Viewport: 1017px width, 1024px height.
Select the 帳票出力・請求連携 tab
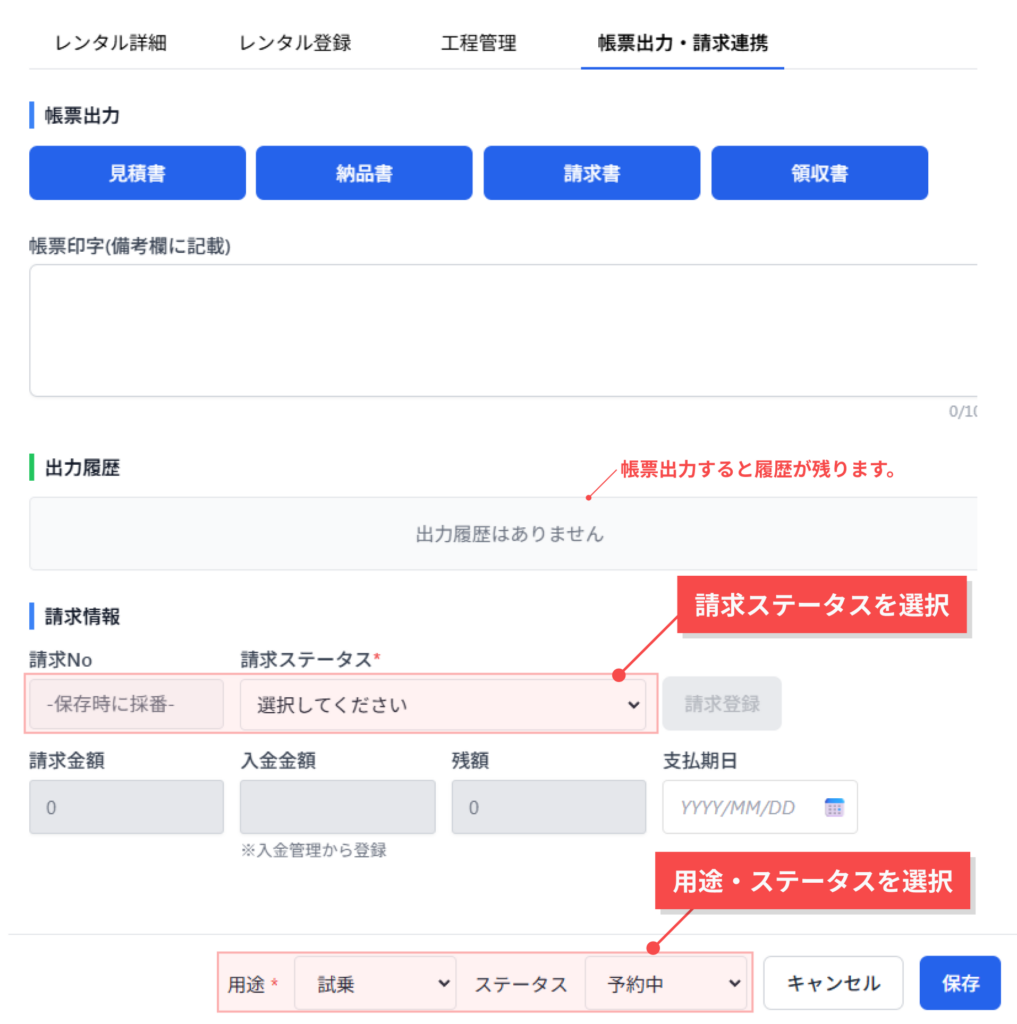tap(682, 43)
